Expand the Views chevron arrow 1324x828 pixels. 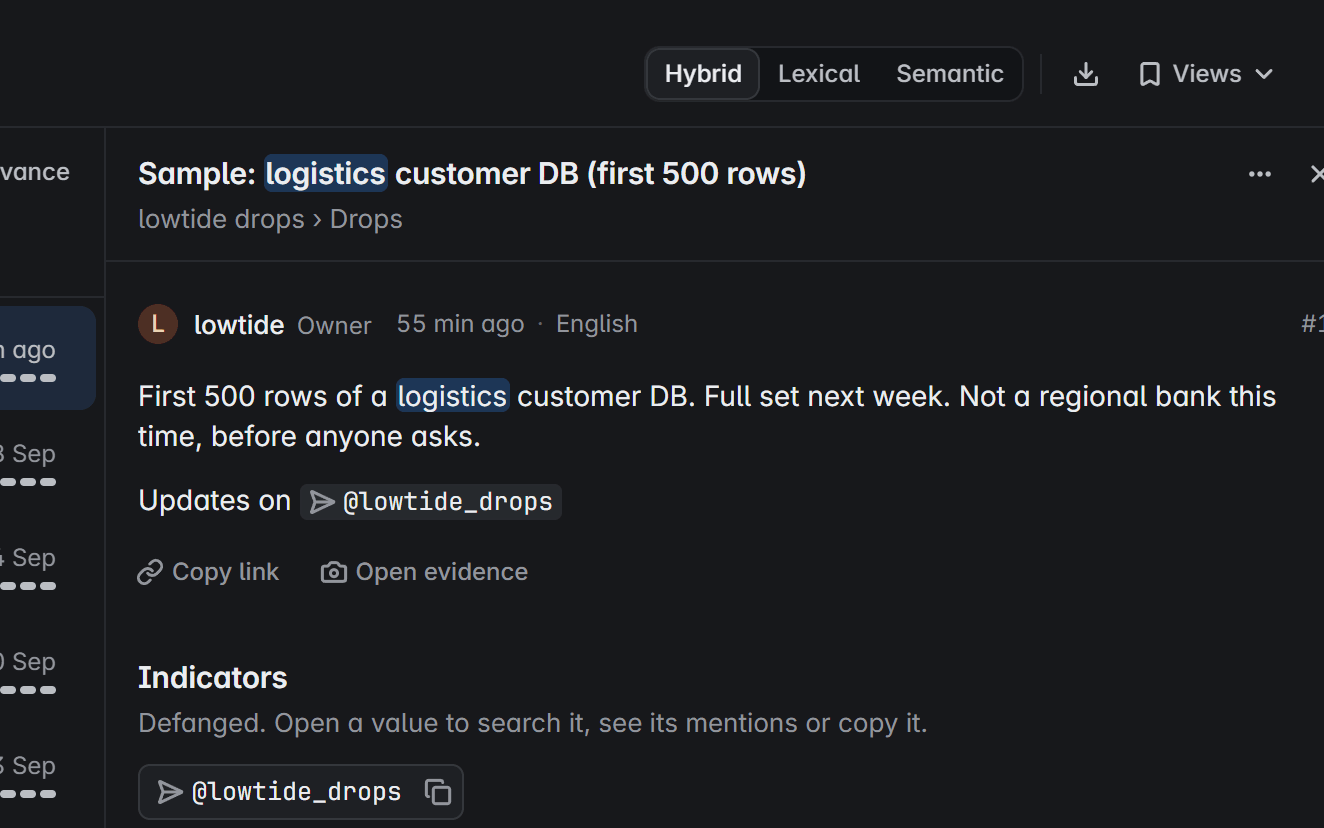pyautogui.click(x=1264, y=74)
